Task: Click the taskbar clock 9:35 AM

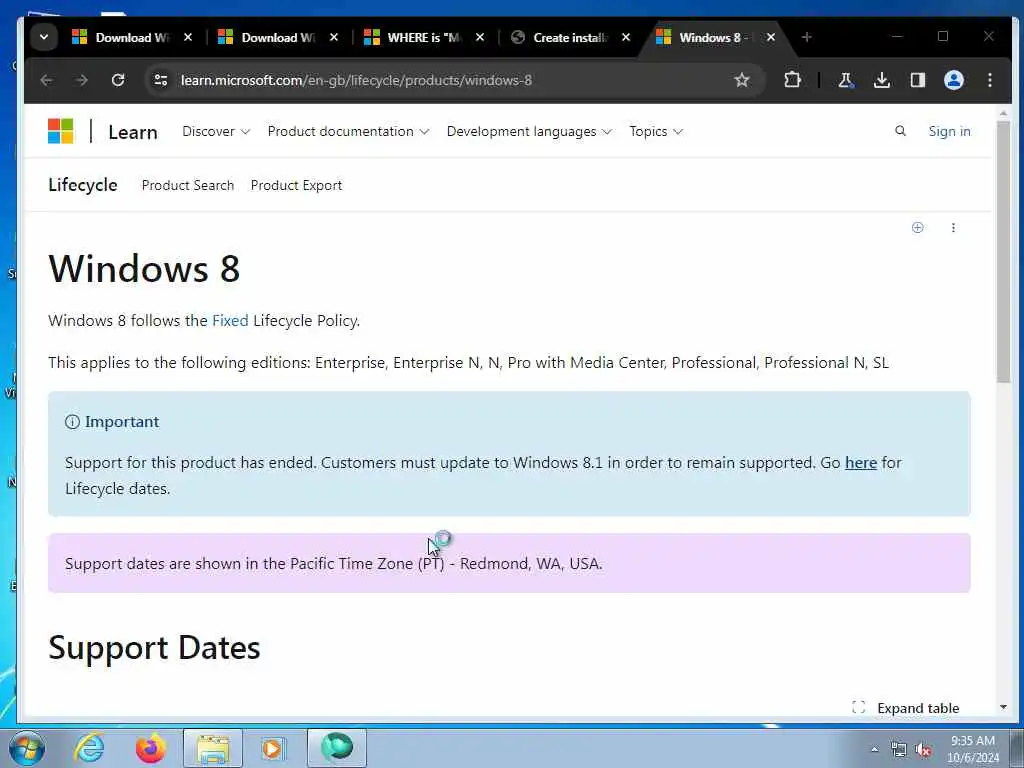Action: [x=973, y=749]
